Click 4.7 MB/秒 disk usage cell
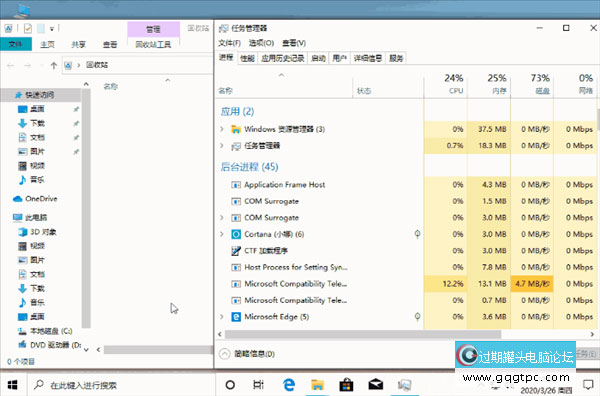Viewport: 600px width, 396px height. tap(532, 284)
